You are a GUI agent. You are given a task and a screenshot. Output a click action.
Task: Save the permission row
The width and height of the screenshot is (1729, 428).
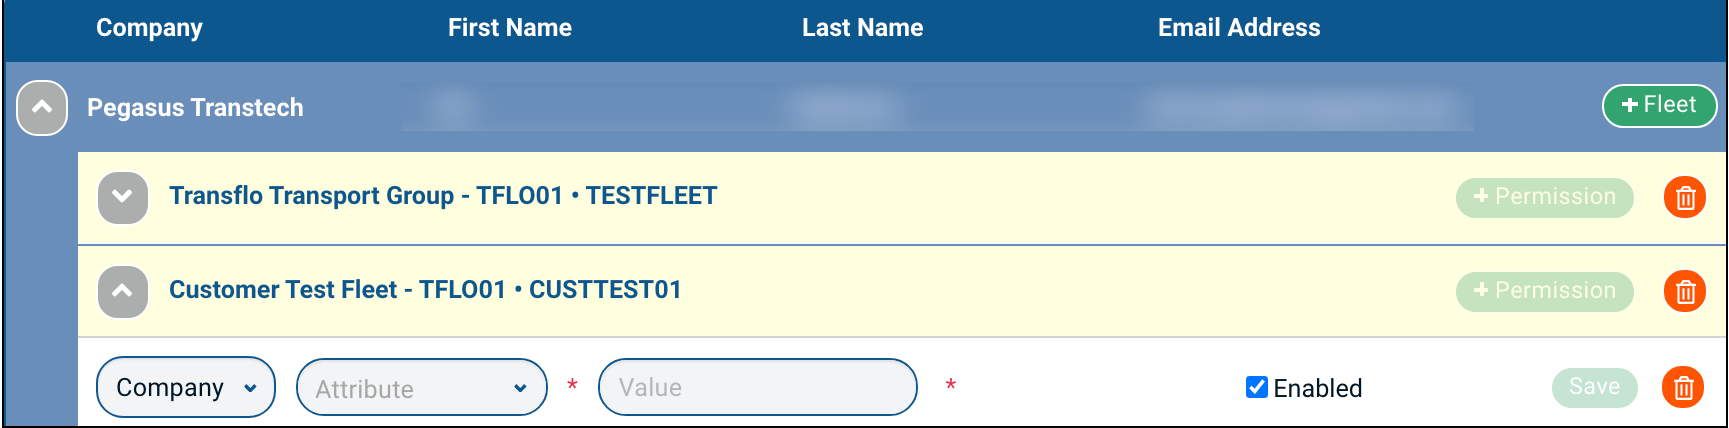[x=1594, y=387]
